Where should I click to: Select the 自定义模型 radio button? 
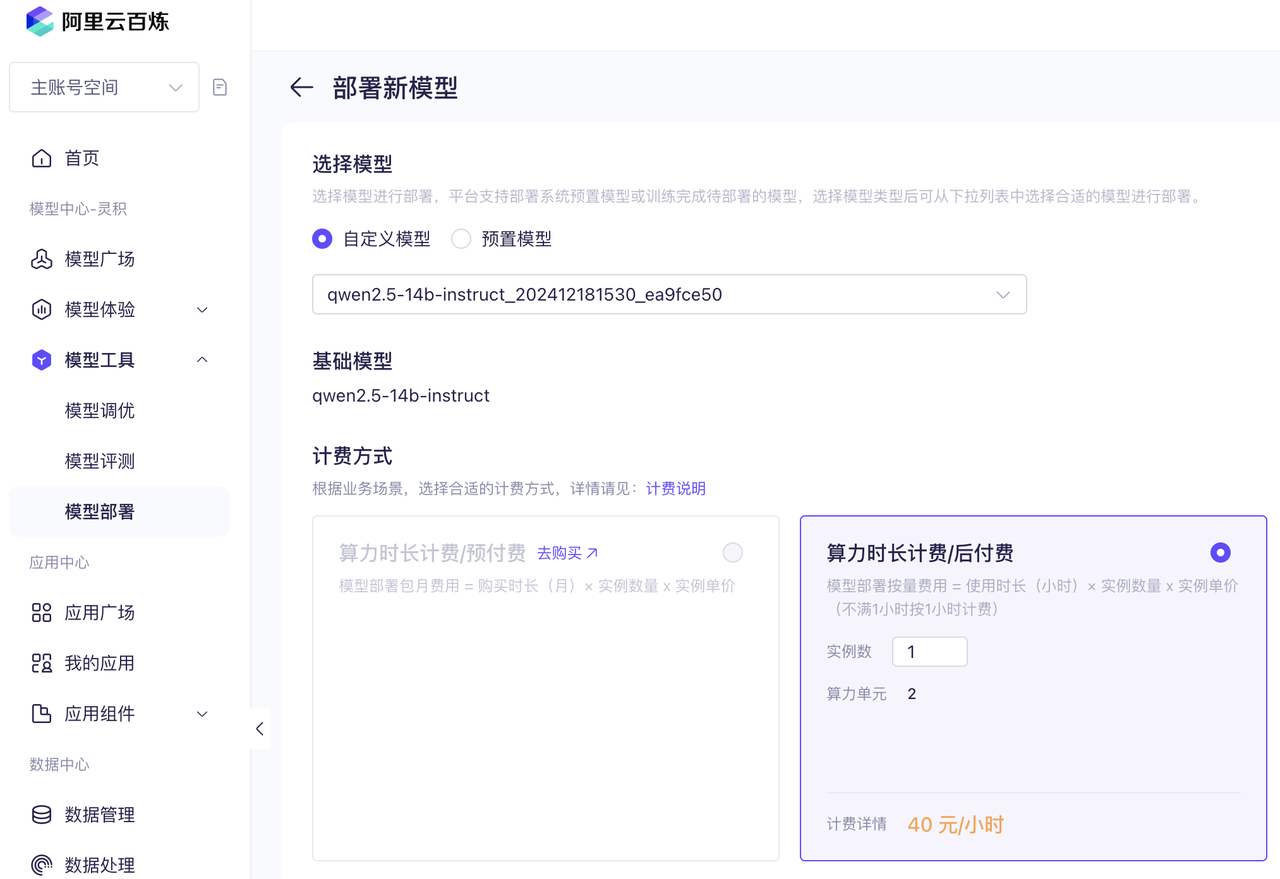pyautogui.click(x=322, y=239)
